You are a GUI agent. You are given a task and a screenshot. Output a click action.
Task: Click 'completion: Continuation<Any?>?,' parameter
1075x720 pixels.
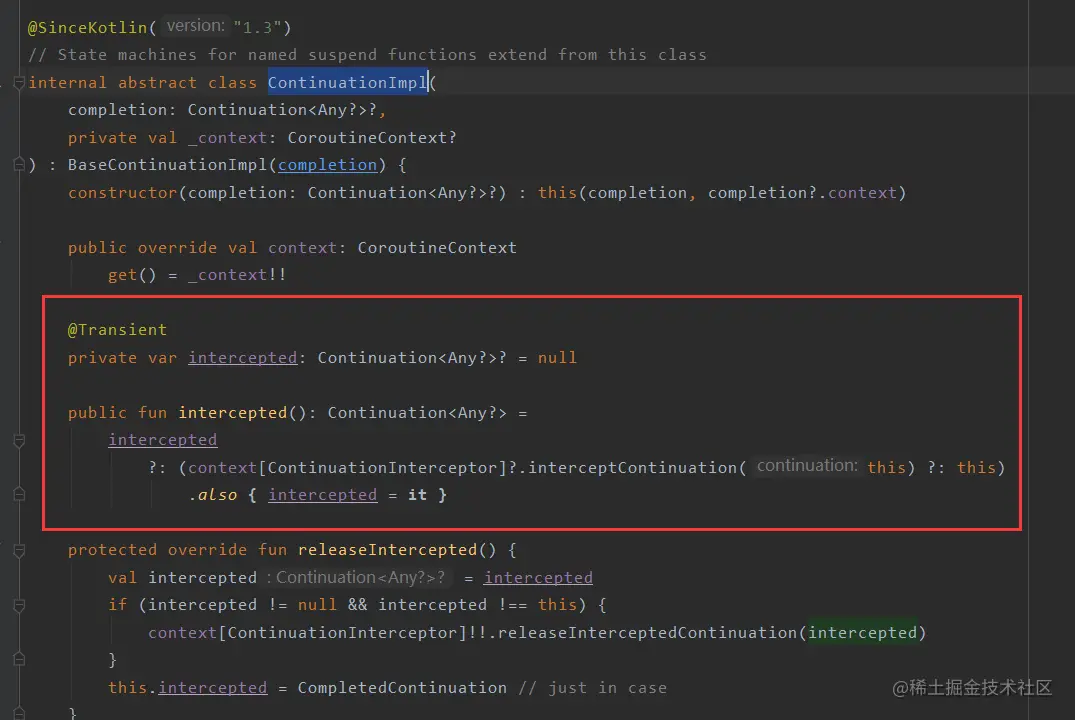point(227,110)
